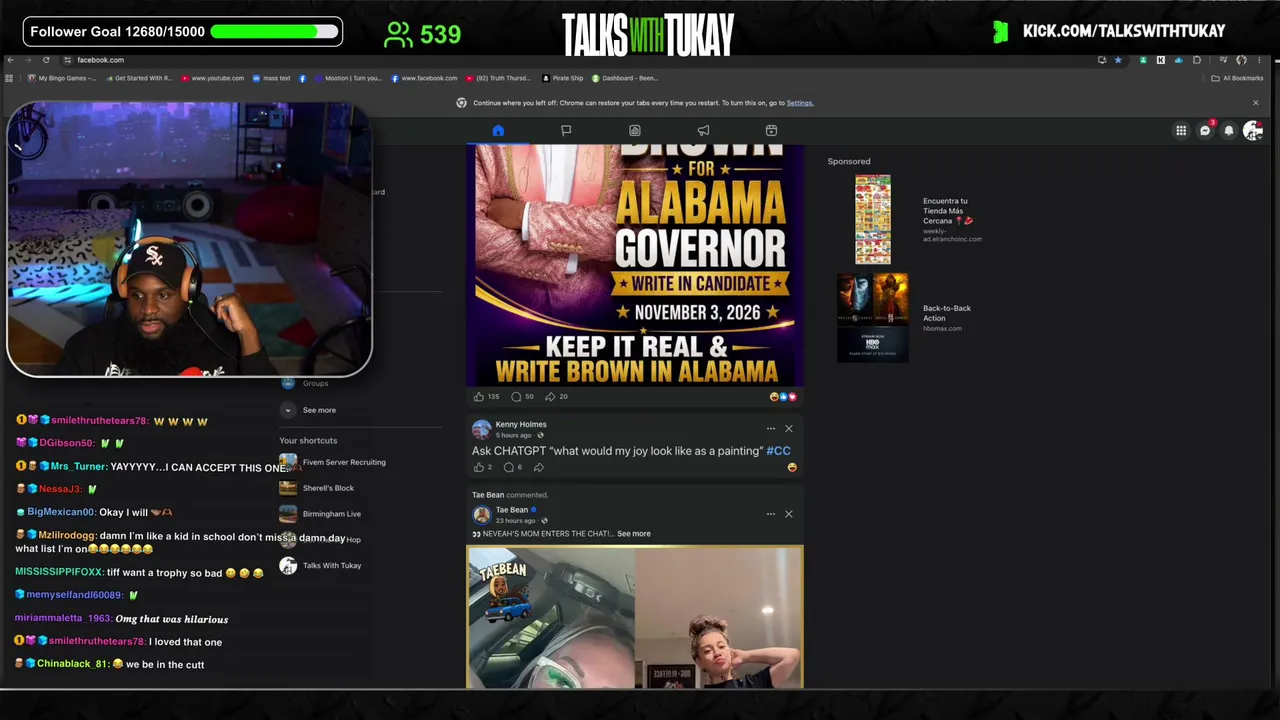Click Kenny Holmes' profile picture
Screen dimensions: 1280x720
tap(482, 429)
